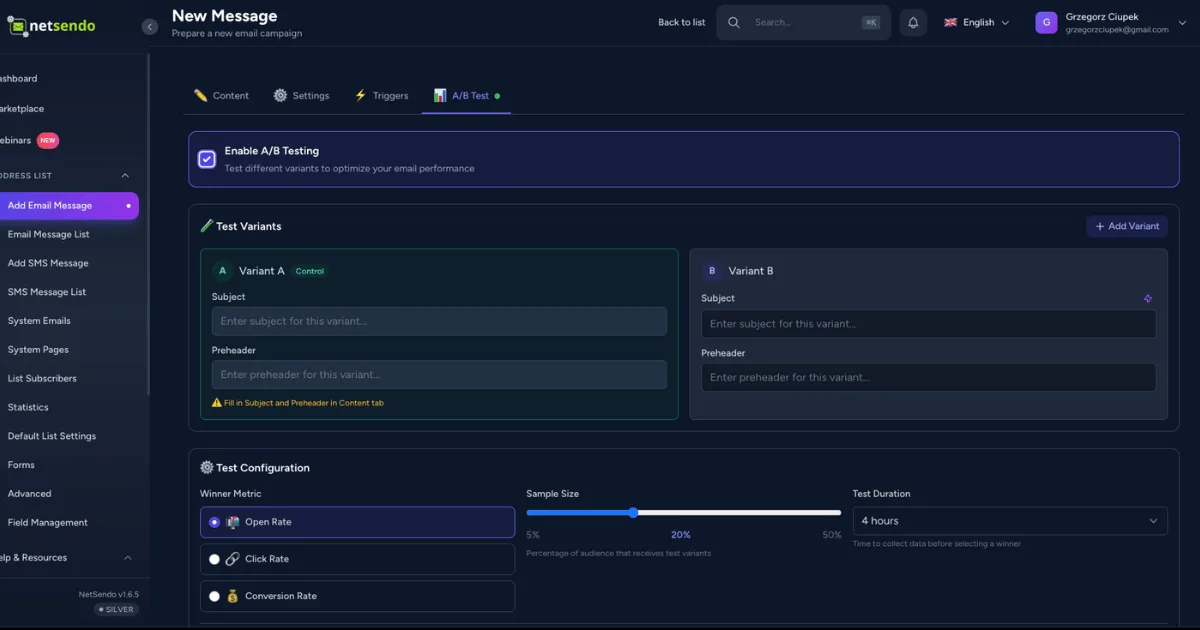1200x630 pixels.
Task: Open Forms in sidebar
Action: click(21, 465)
